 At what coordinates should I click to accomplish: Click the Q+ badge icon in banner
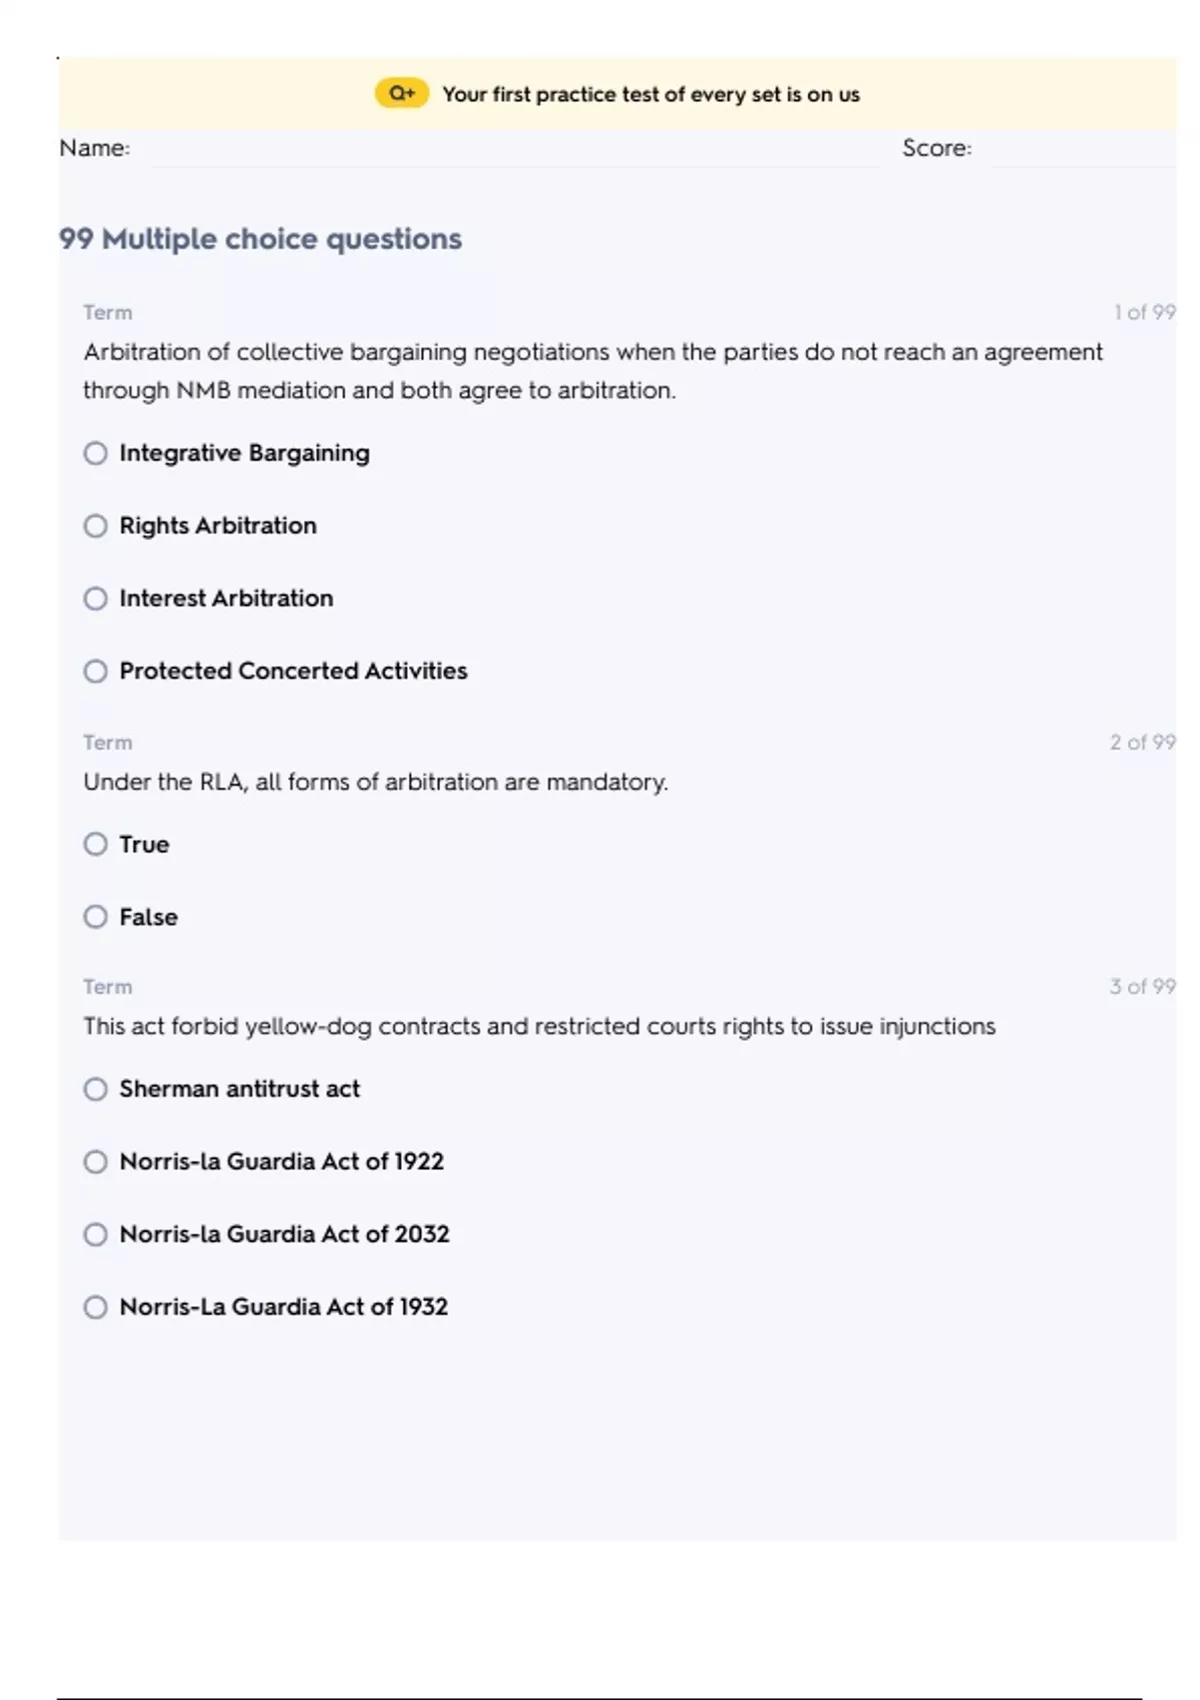pyautogui.click(x=401, y=94)
